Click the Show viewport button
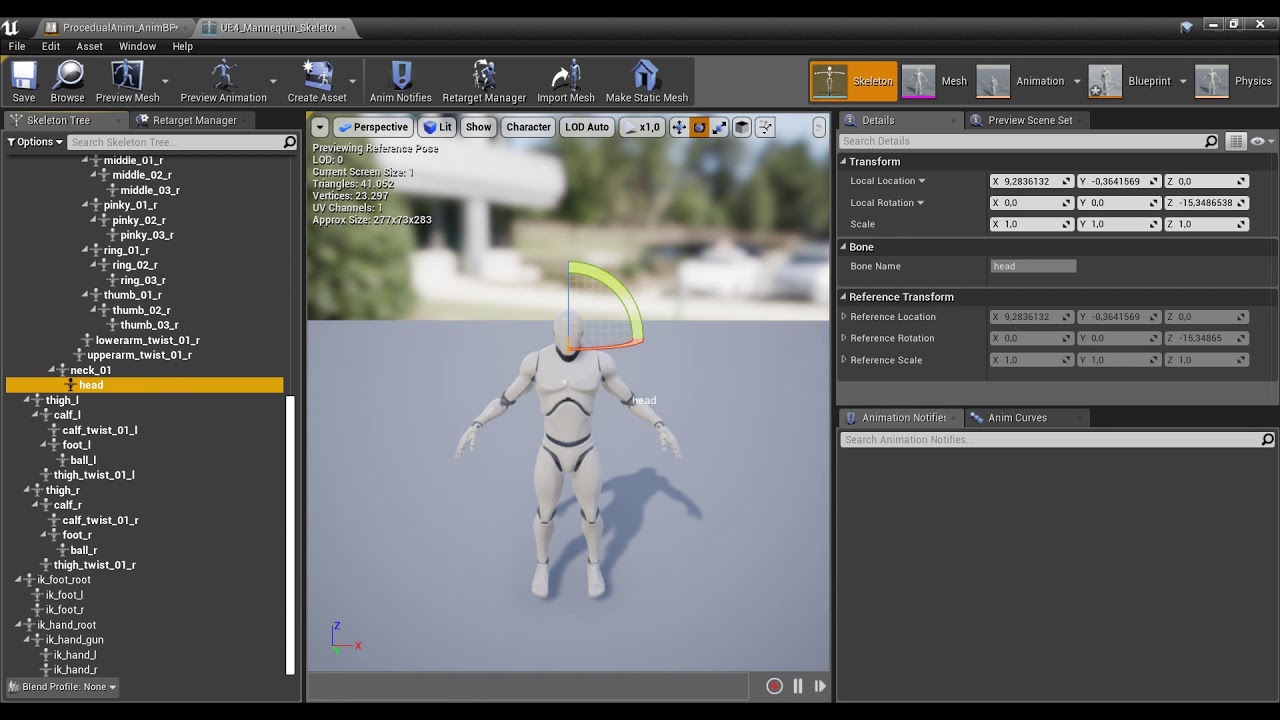1280x720 pixels. coord(478,127)
